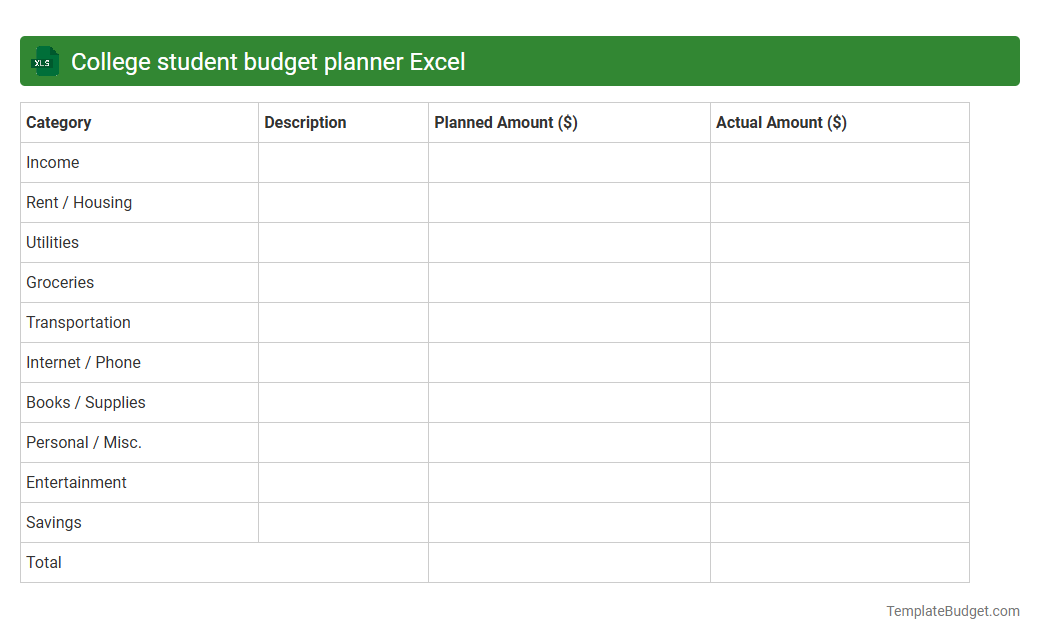
Task: Click the Total row label
Action: pyautogui.click(x=44, y=562)
